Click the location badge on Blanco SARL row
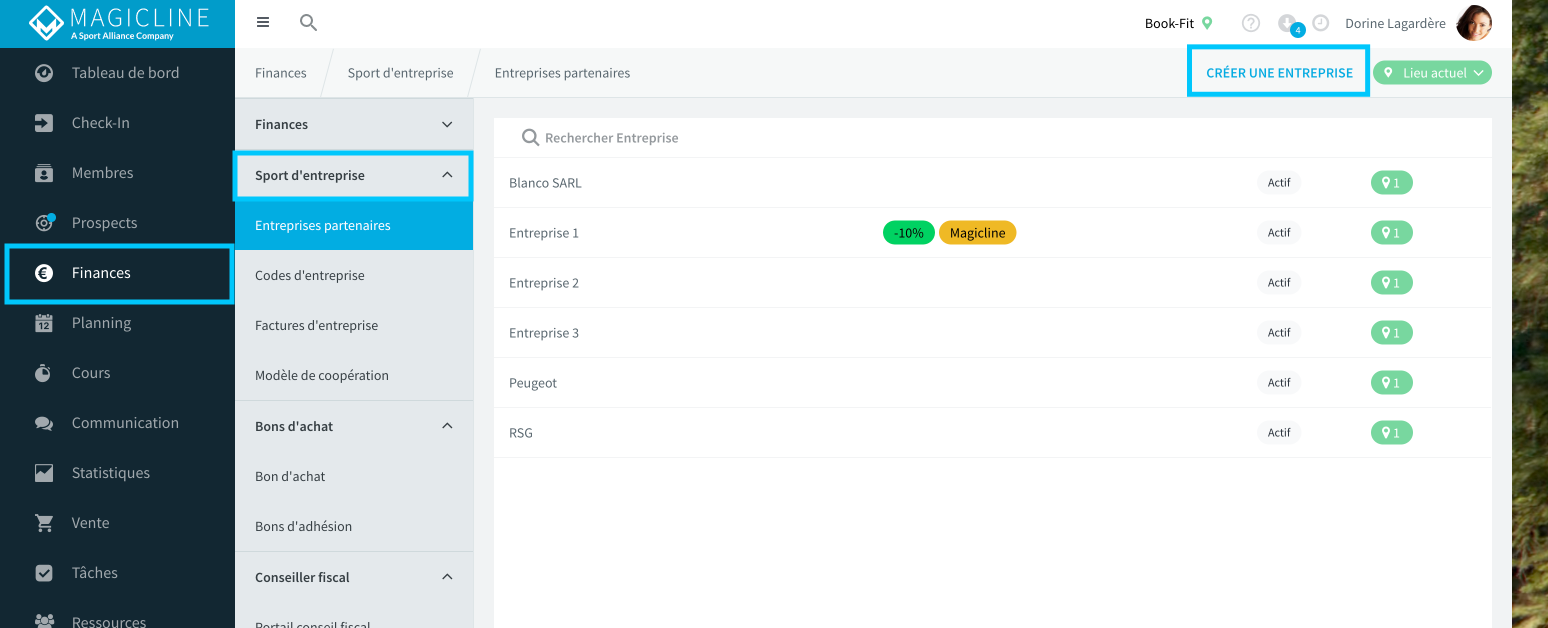The image size is (1548, 628). click(x=1391, y=183)
